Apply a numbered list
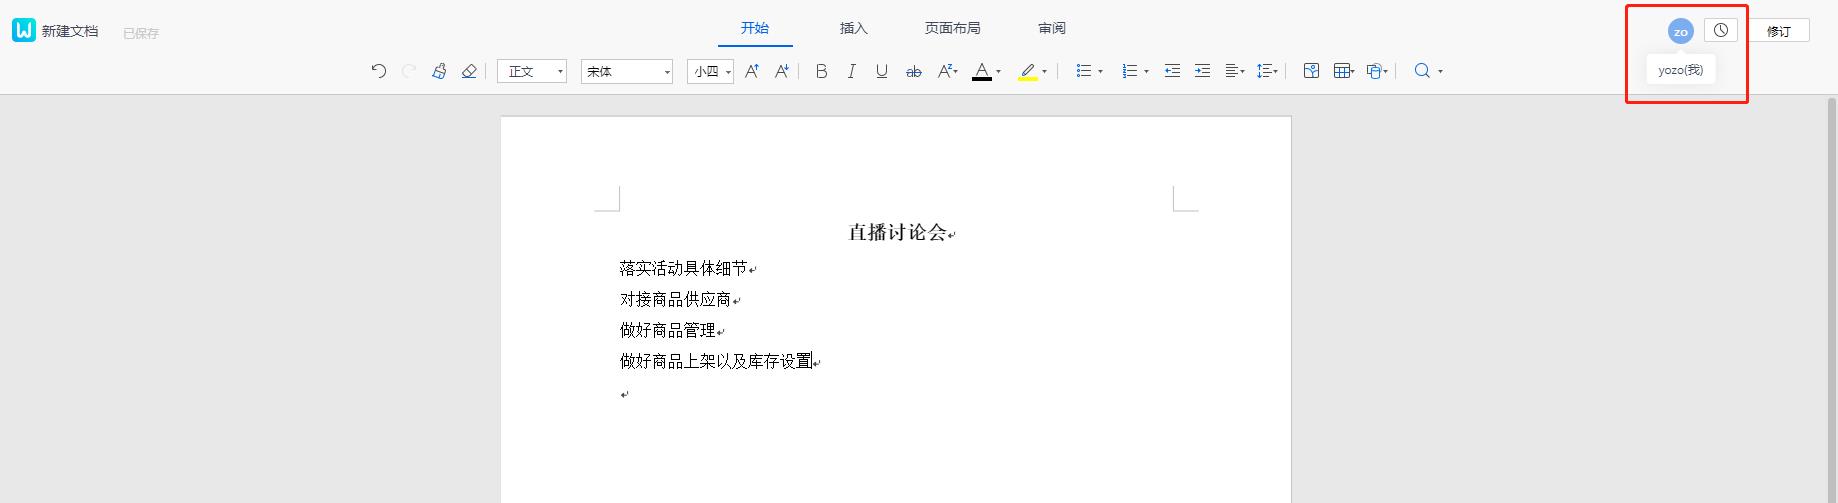The height and width of the screenshot is (503, 1838). pyautogui.click(x=1130, y=71)
